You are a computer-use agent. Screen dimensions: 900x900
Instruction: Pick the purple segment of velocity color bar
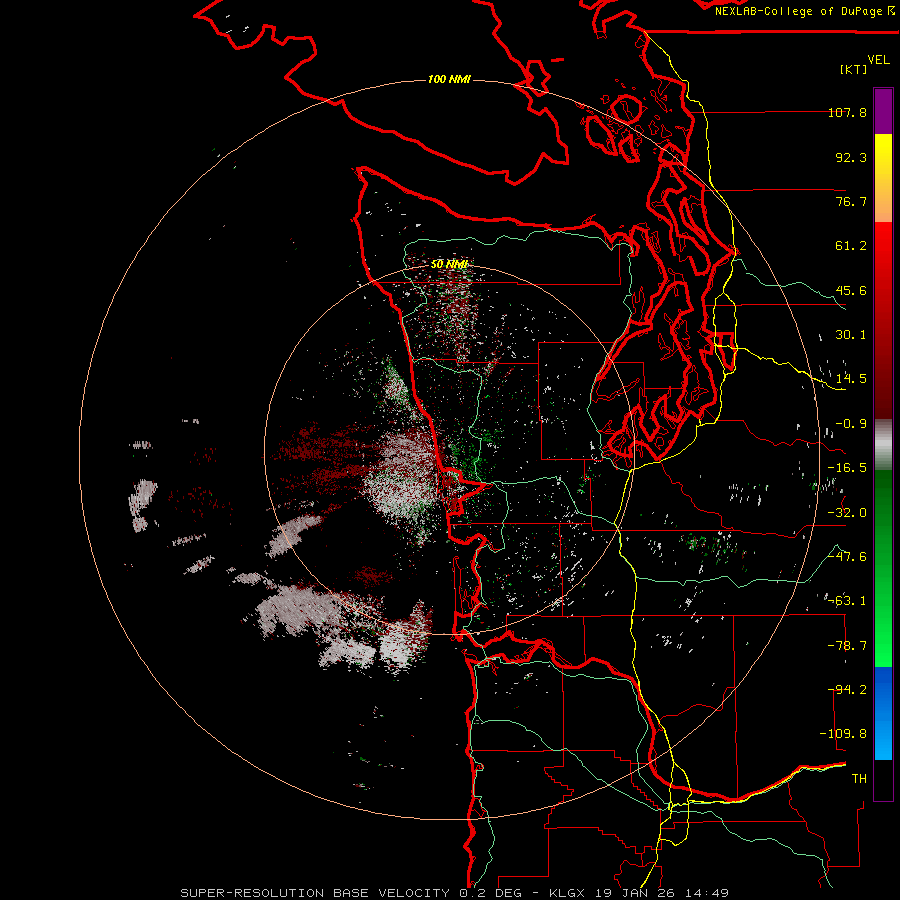[883, 112]
